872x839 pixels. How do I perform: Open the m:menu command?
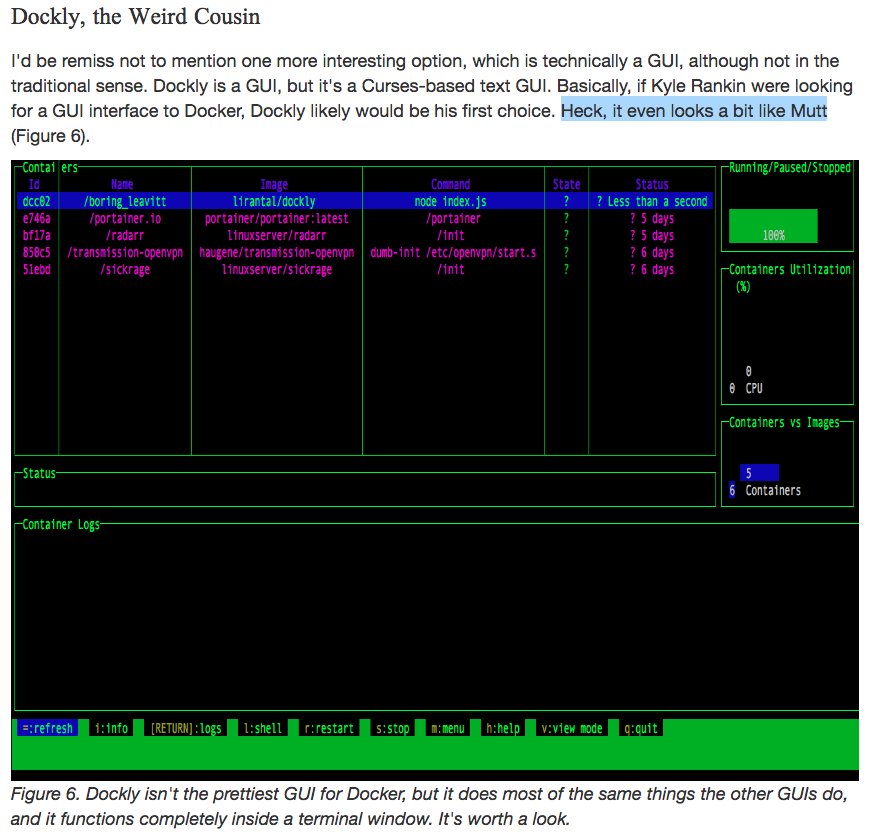click(x=448, y=728)
